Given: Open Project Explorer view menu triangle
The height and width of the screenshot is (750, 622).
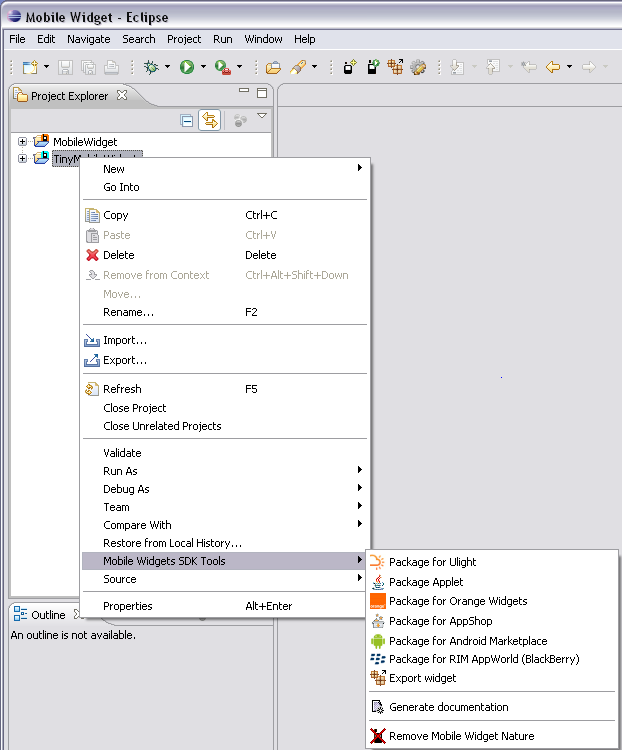Looking at the screenshot, I should (x=262, y=116).
